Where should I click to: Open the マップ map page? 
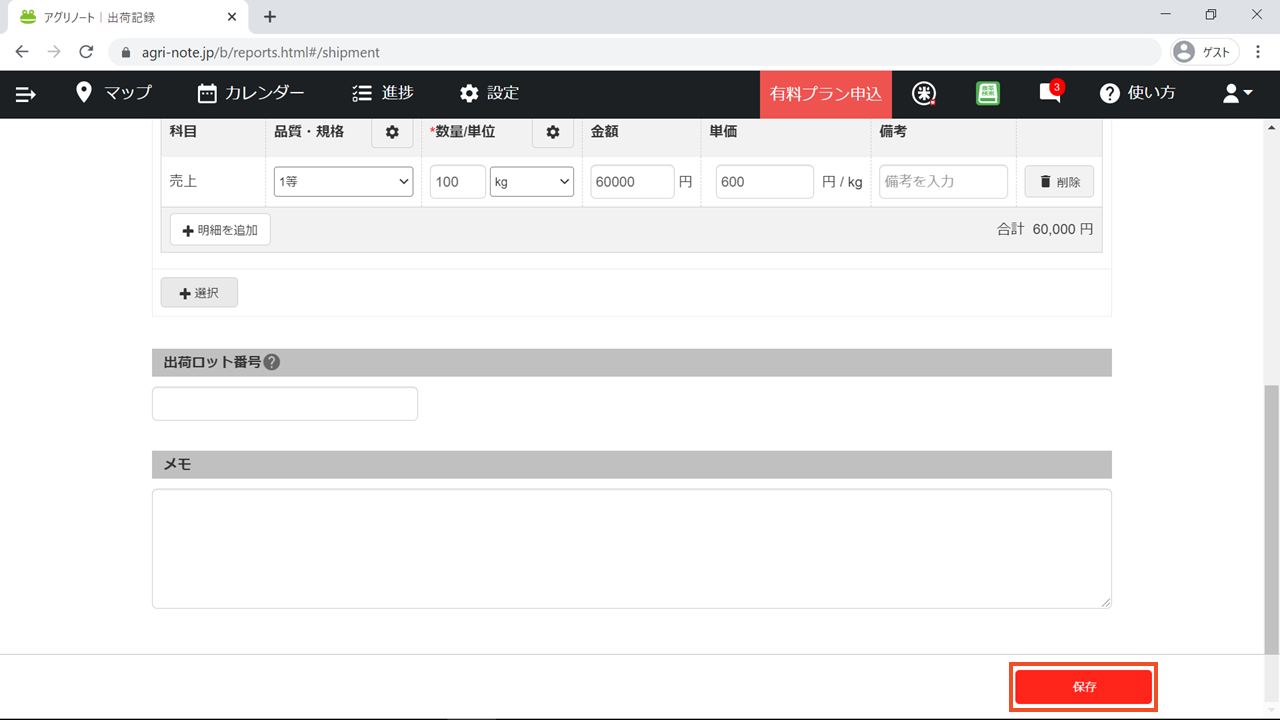point(114,93)
